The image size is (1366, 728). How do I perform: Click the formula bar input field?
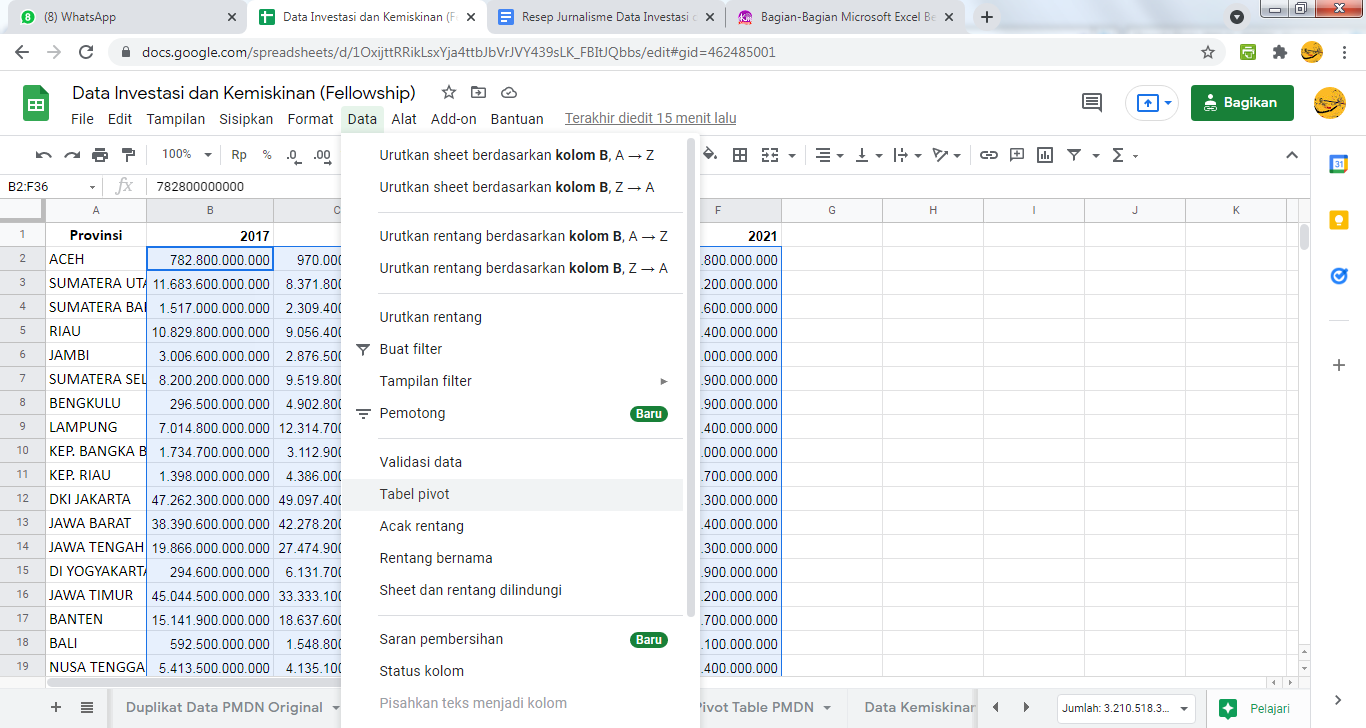pos(700,186)
